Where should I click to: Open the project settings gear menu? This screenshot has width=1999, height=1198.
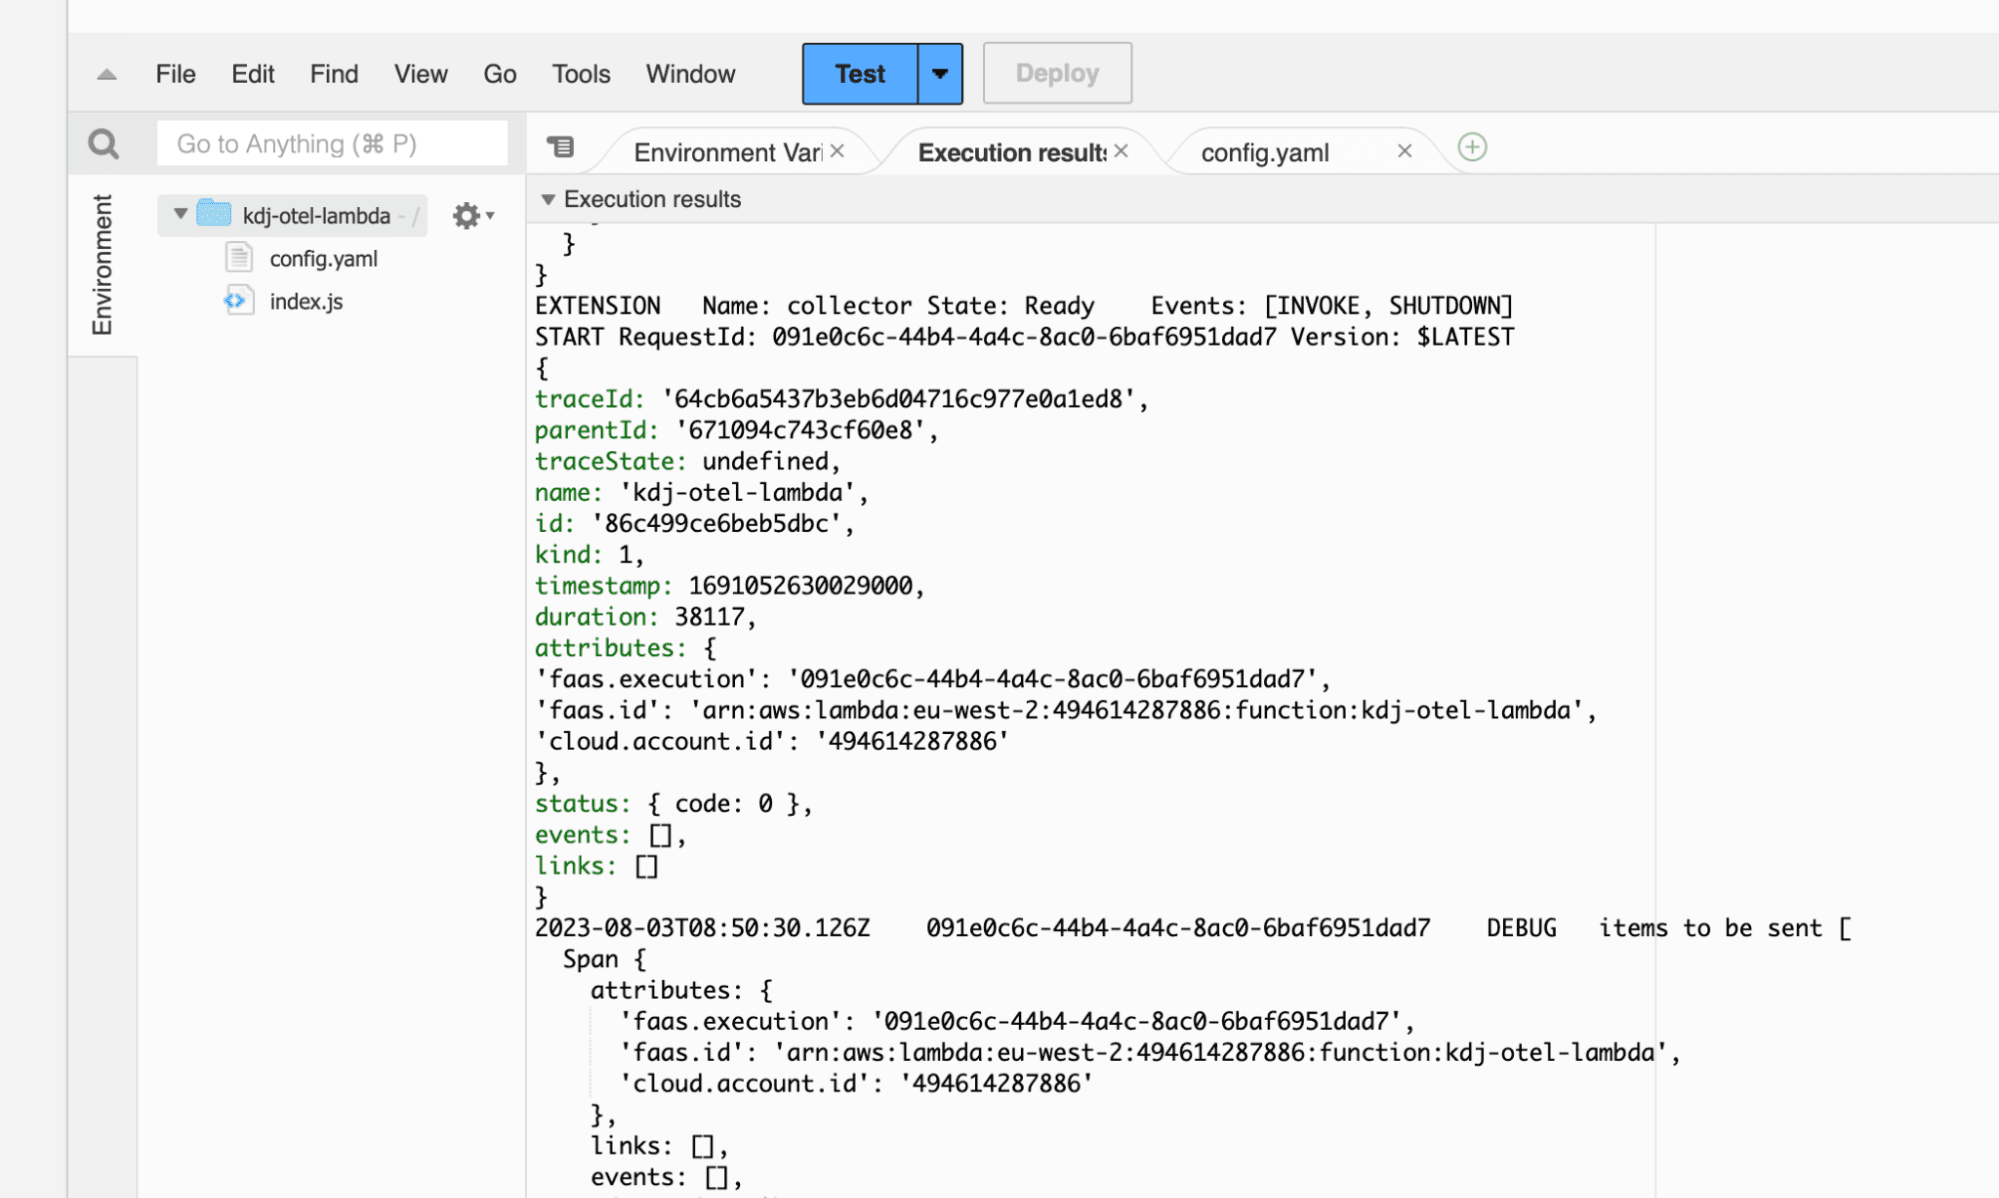tap(466, 214)
